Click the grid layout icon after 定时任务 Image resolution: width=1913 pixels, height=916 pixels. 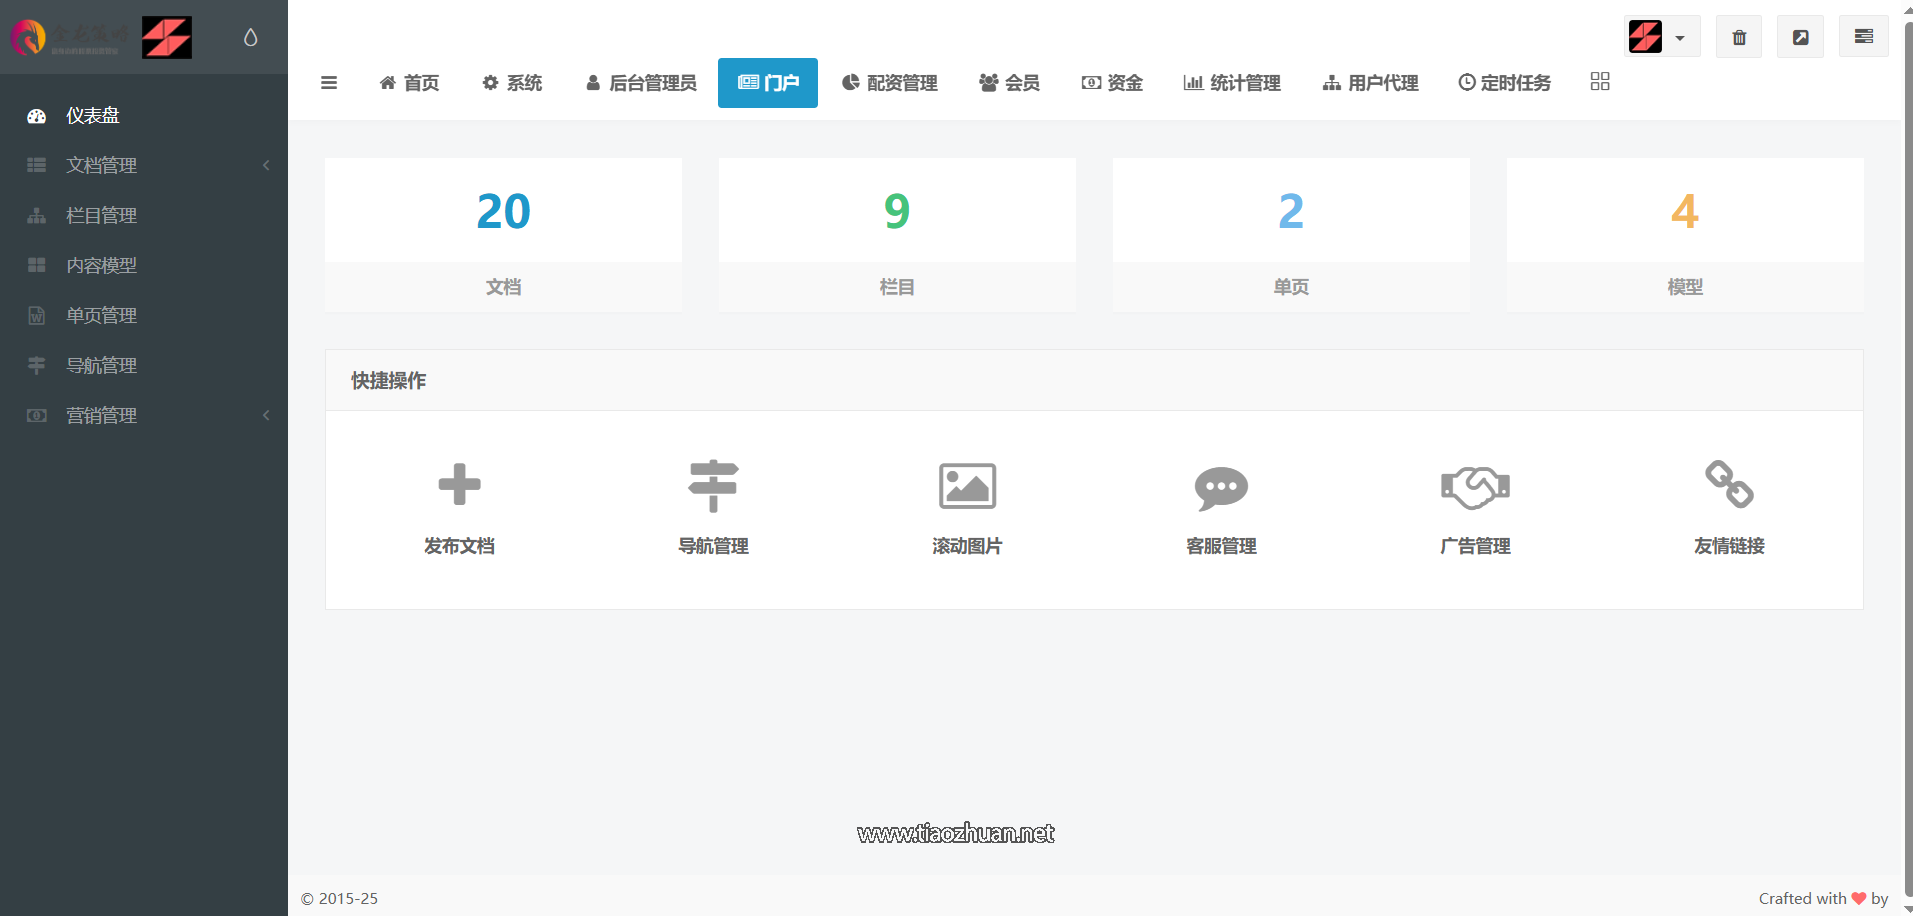coord(1599,81)
